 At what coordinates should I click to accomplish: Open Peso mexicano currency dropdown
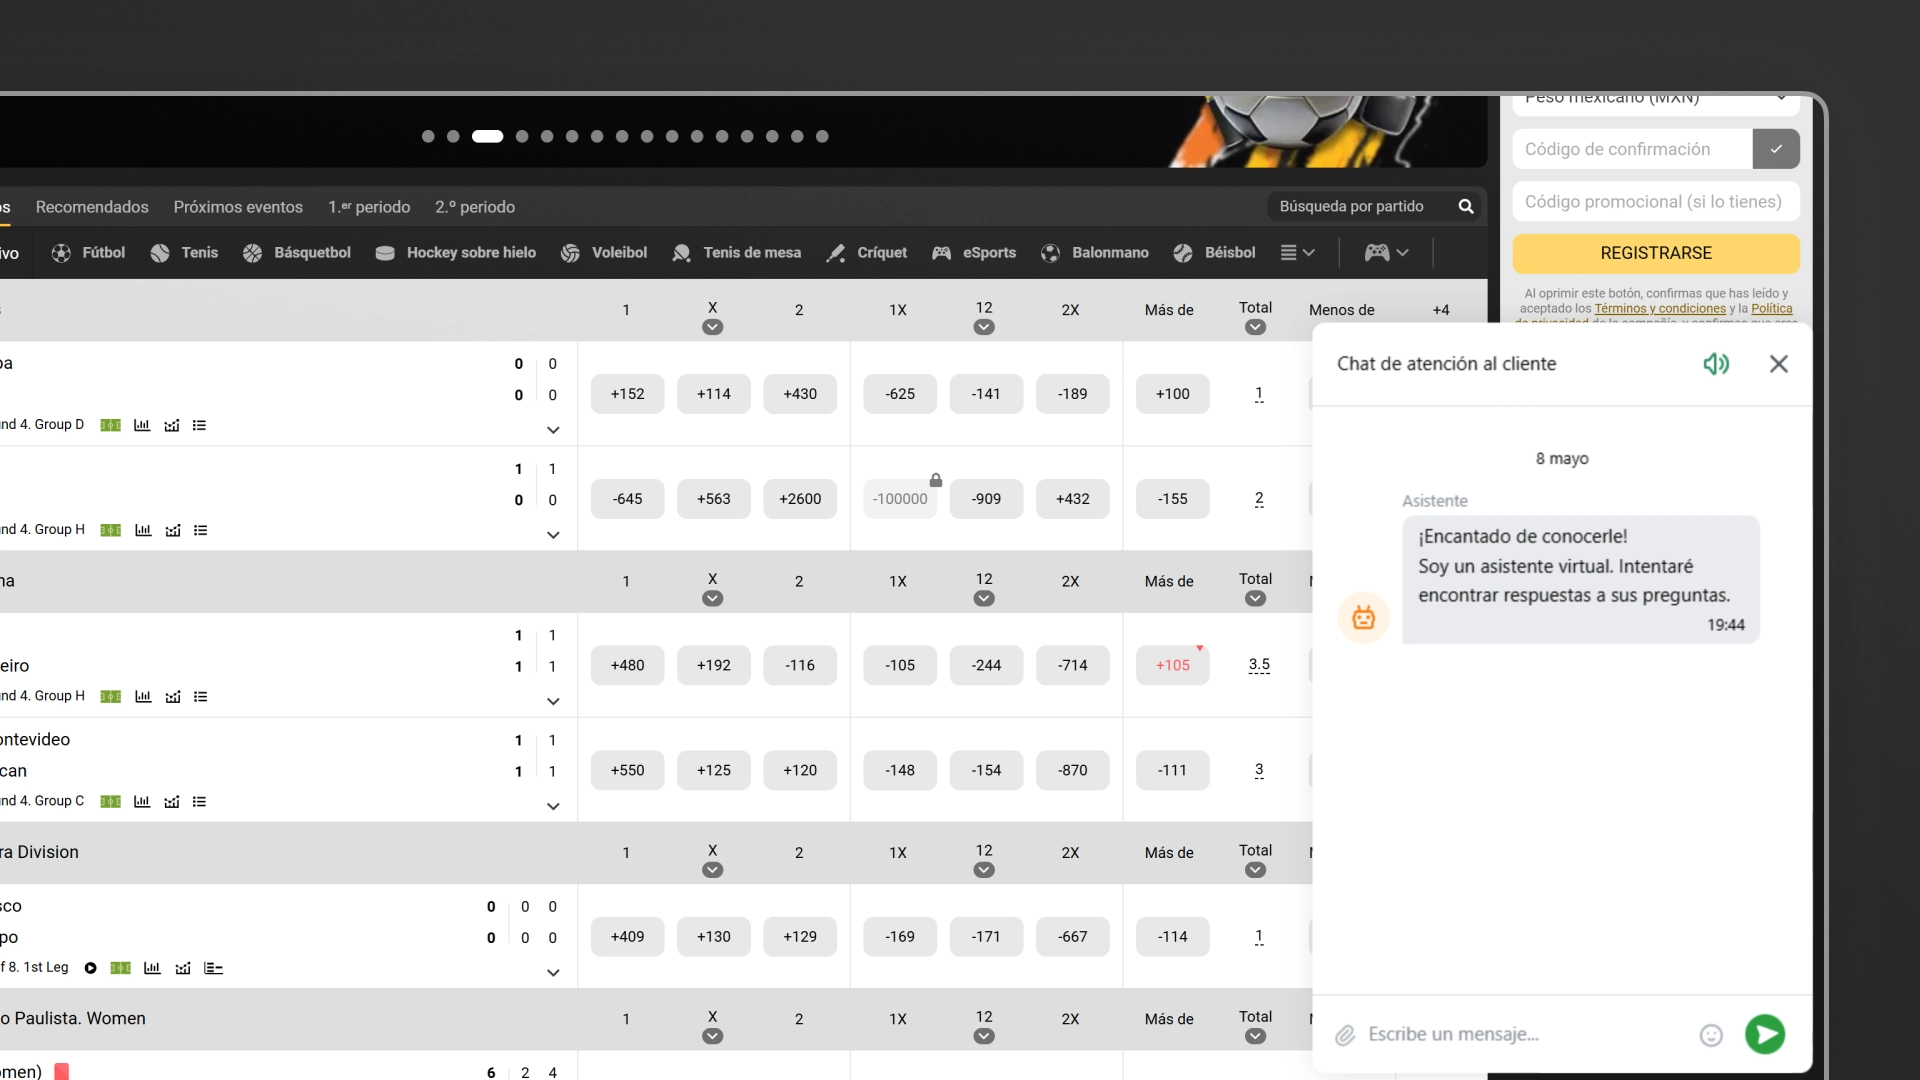pyautogui.click(x=1656, y=104)
